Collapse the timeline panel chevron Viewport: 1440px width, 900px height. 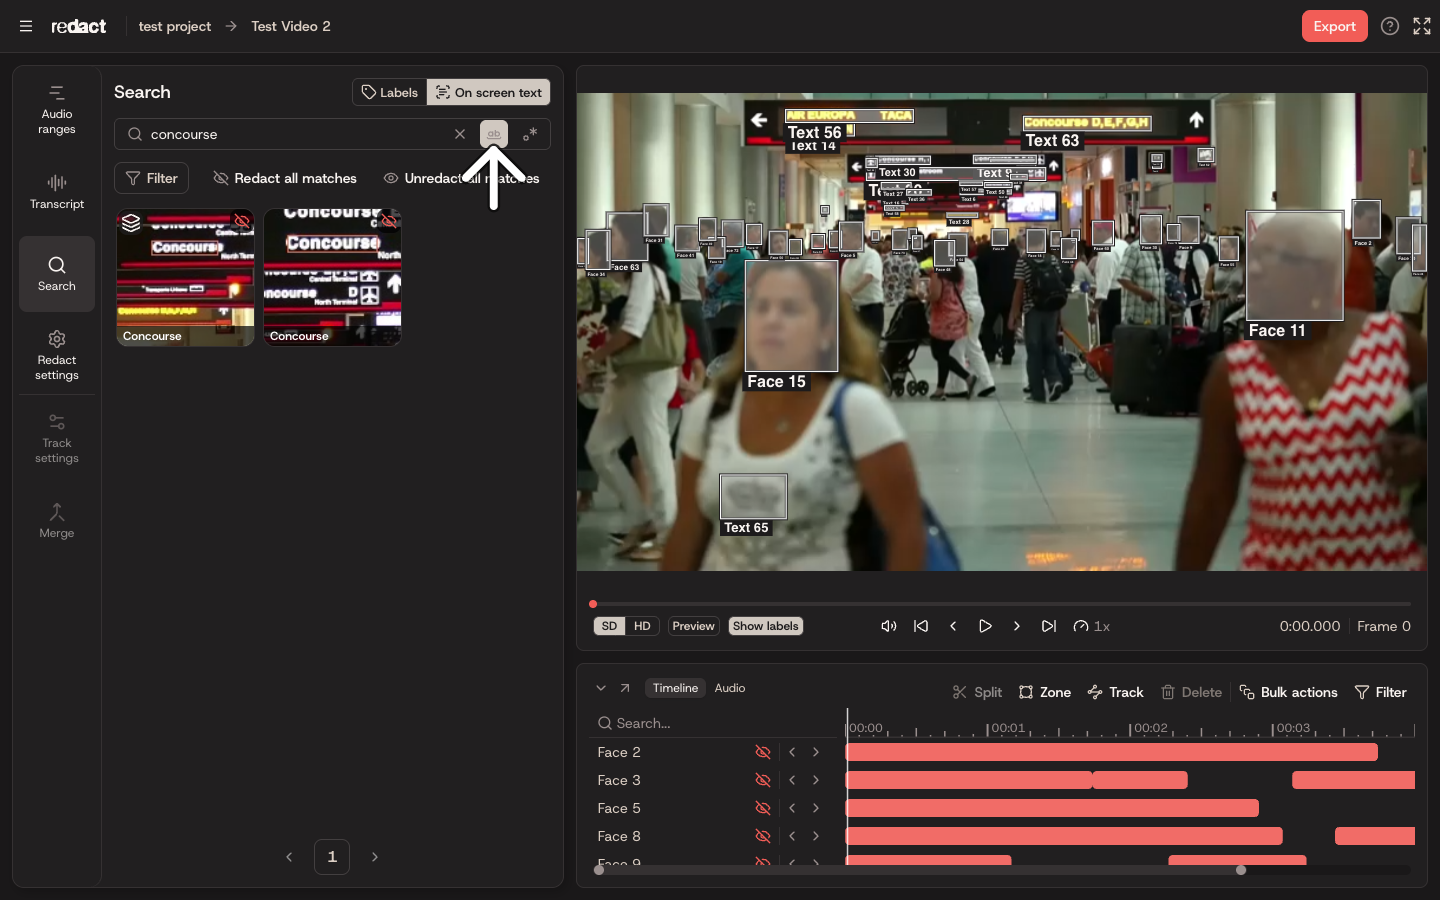601,688
